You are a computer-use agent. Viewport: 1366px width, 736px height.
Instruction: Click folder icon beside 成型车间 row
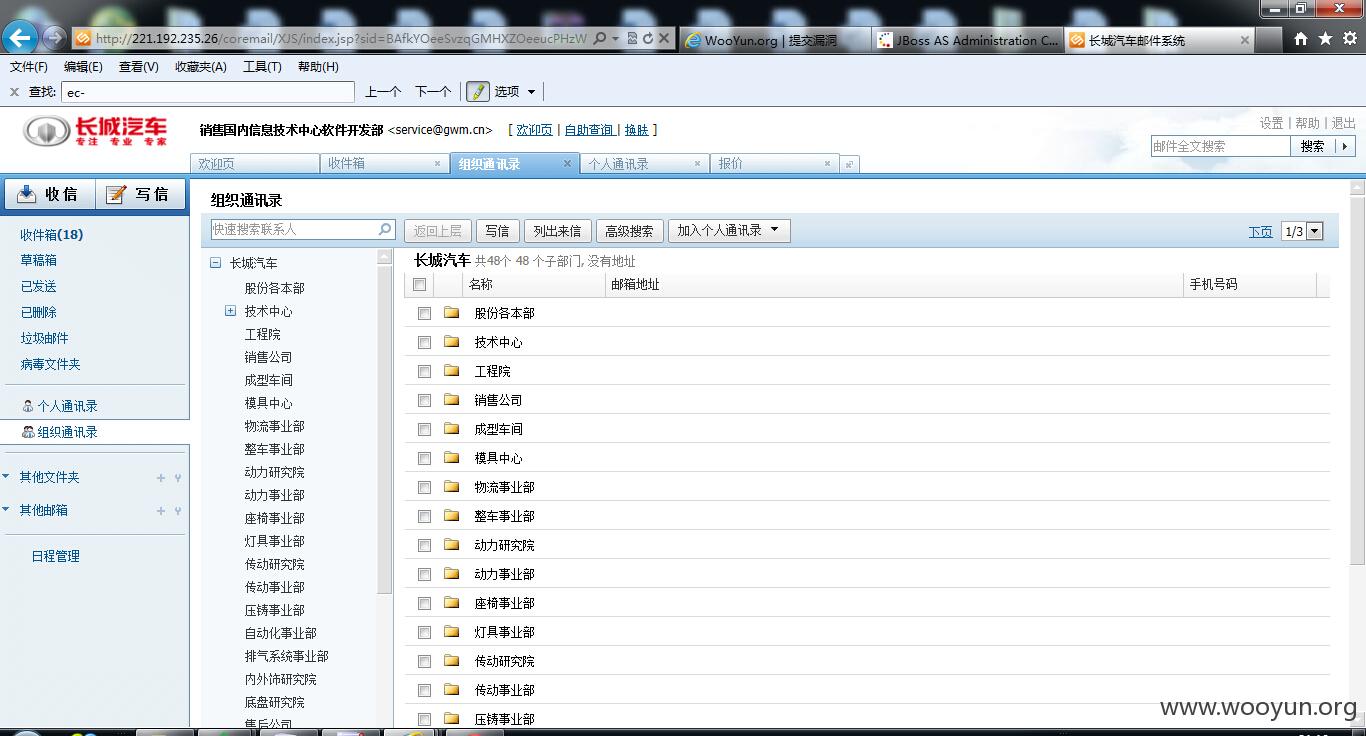451,429
